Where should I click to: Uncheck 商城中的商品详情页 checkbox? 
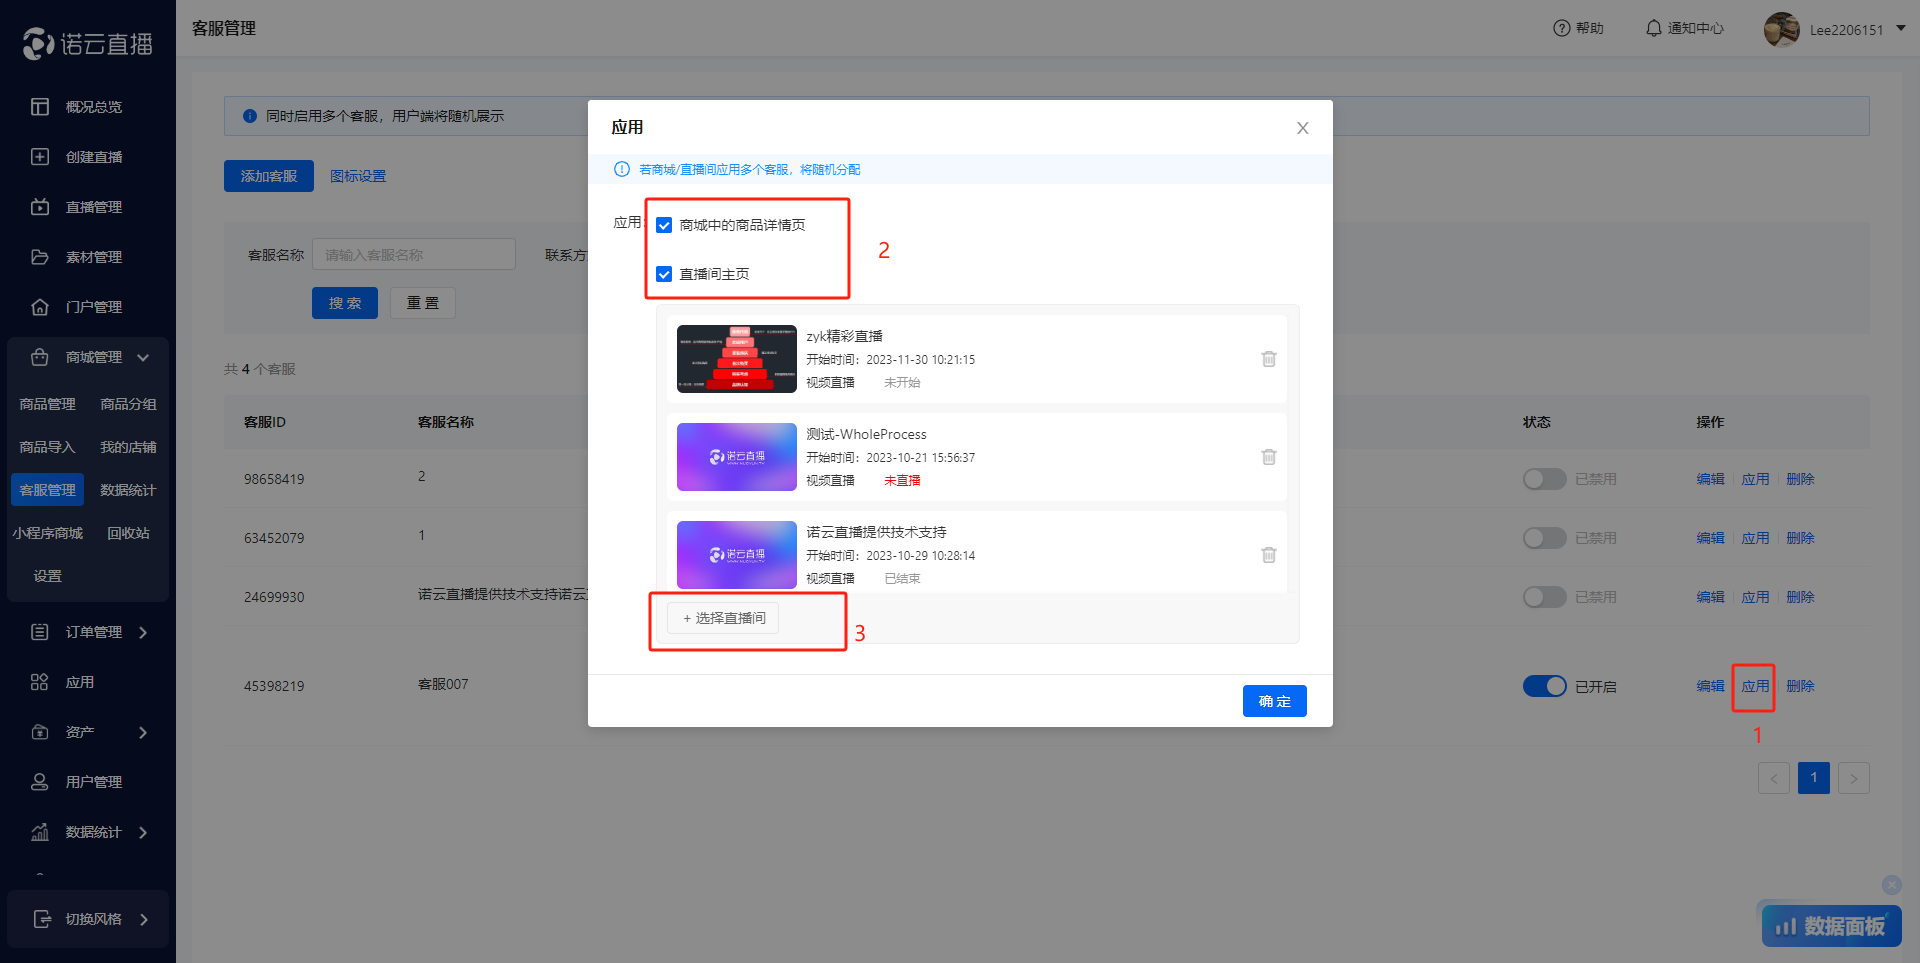664,225
